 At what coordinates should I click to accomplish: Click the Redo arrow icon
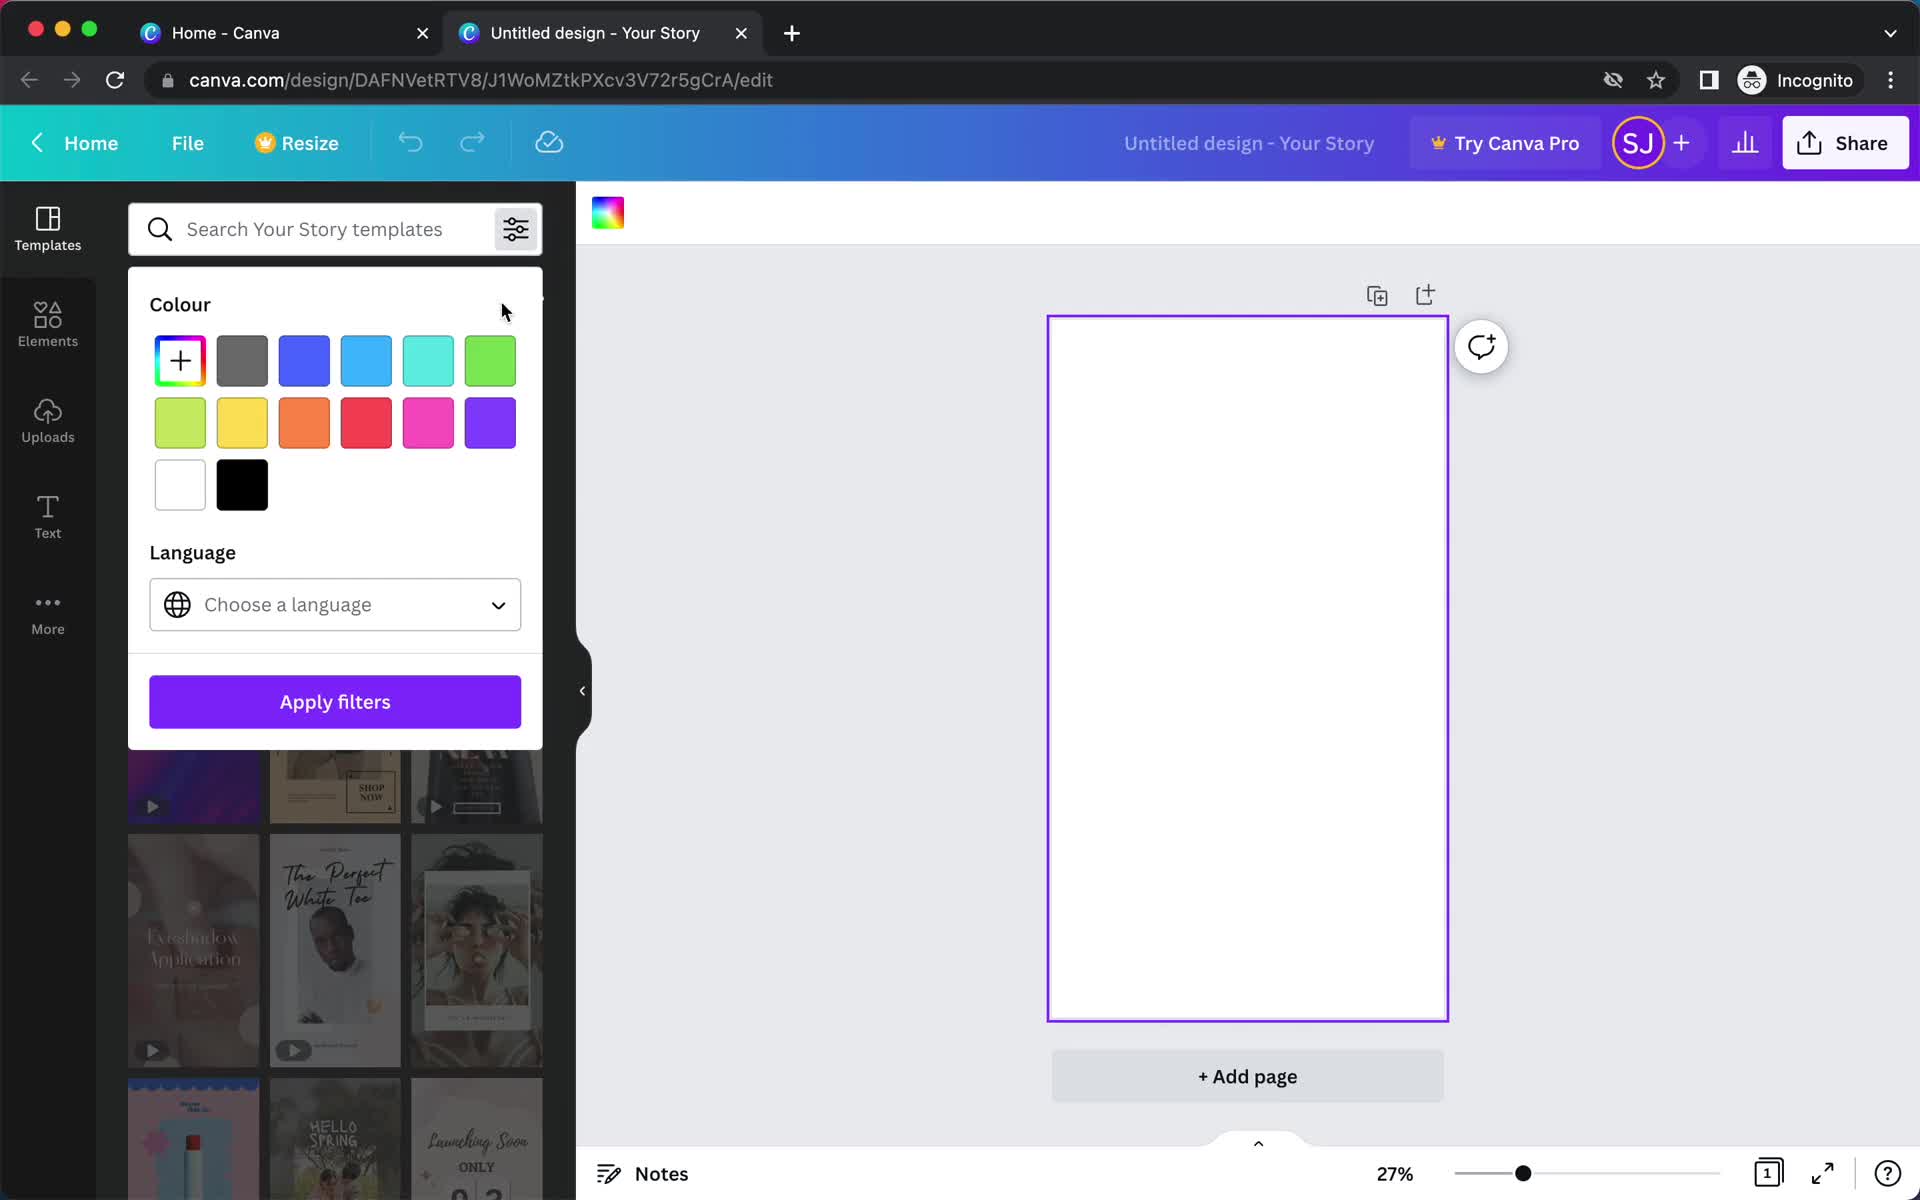[x=470, y=142]
